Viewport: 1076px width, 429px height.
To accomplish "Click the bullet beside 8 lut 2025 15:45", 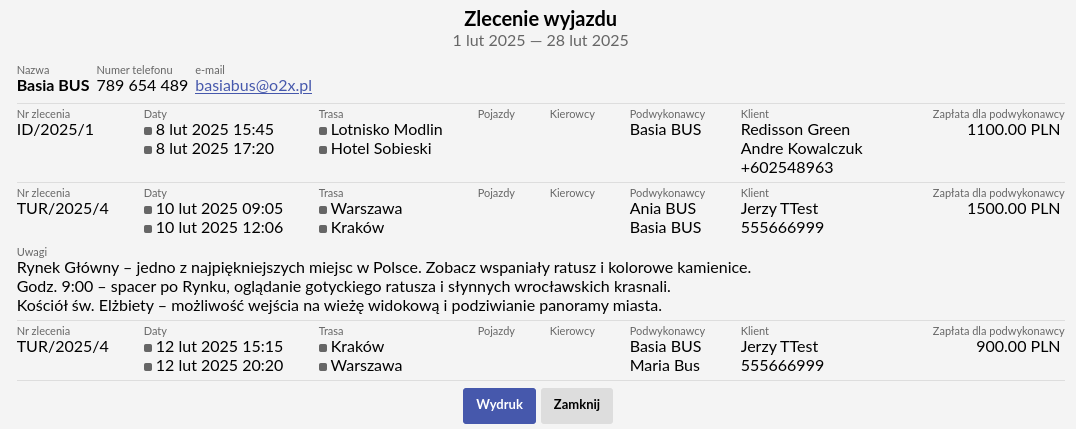I will pos(148,130).
